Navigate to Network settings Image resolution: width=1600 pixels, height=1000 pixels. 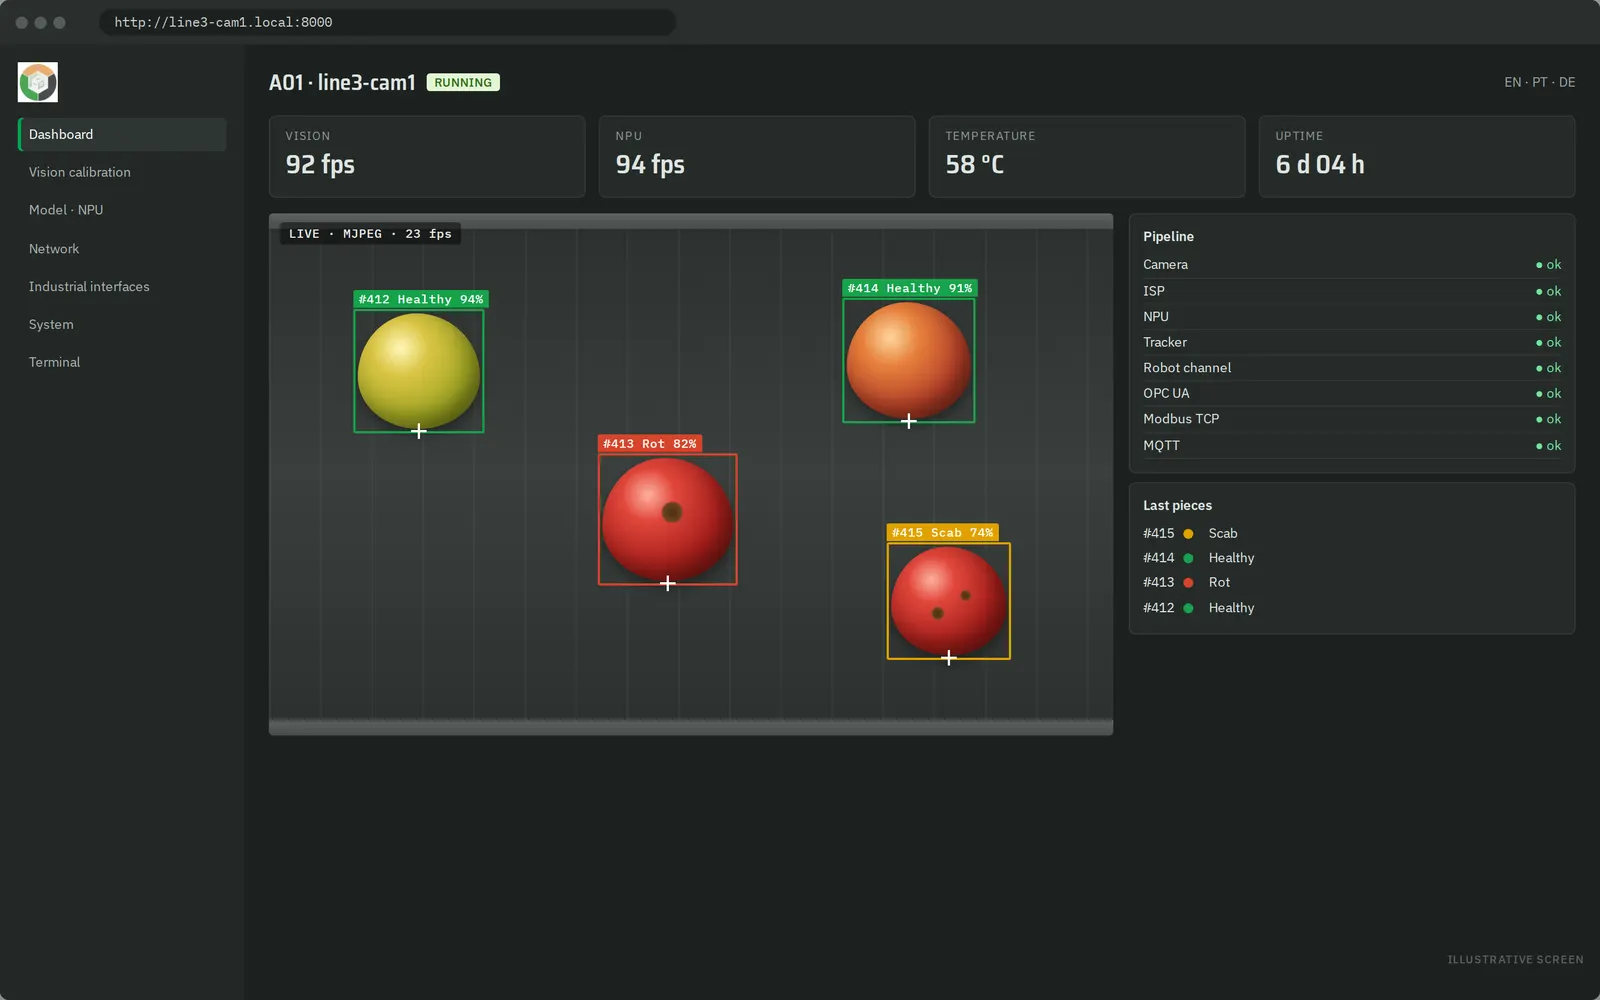point(122,248)
